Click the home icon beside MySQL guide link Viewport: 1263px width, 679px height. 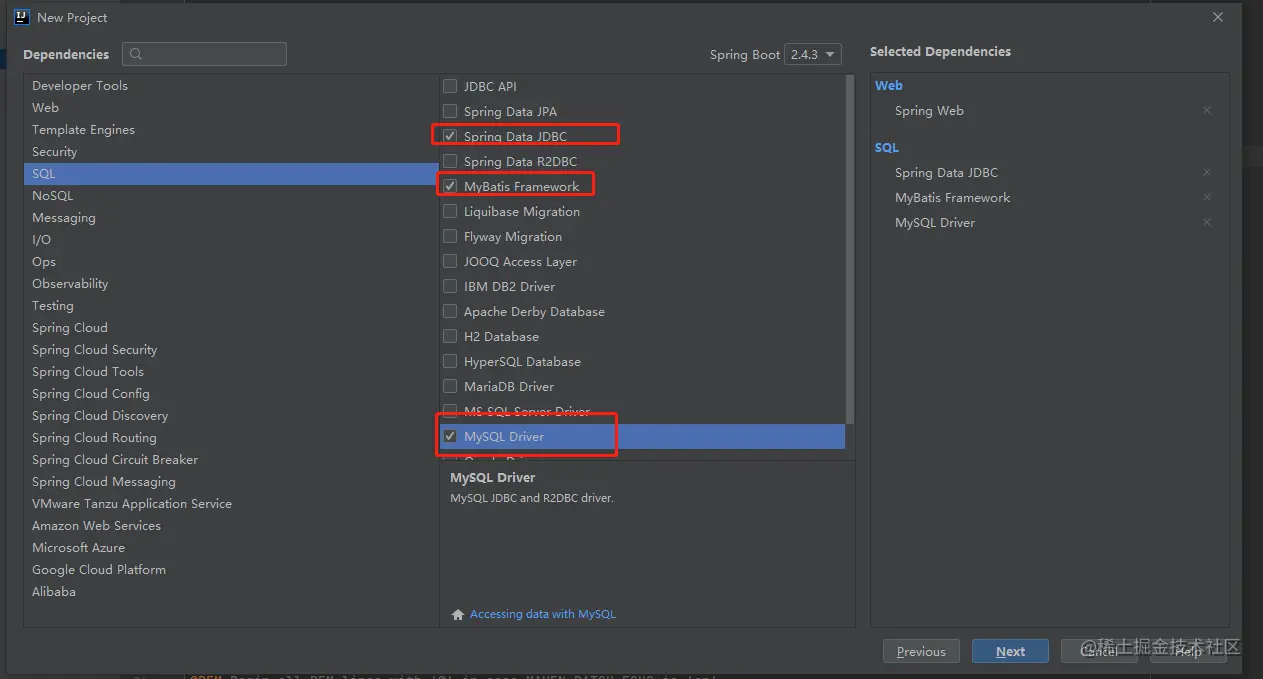(x=458, y=614)
